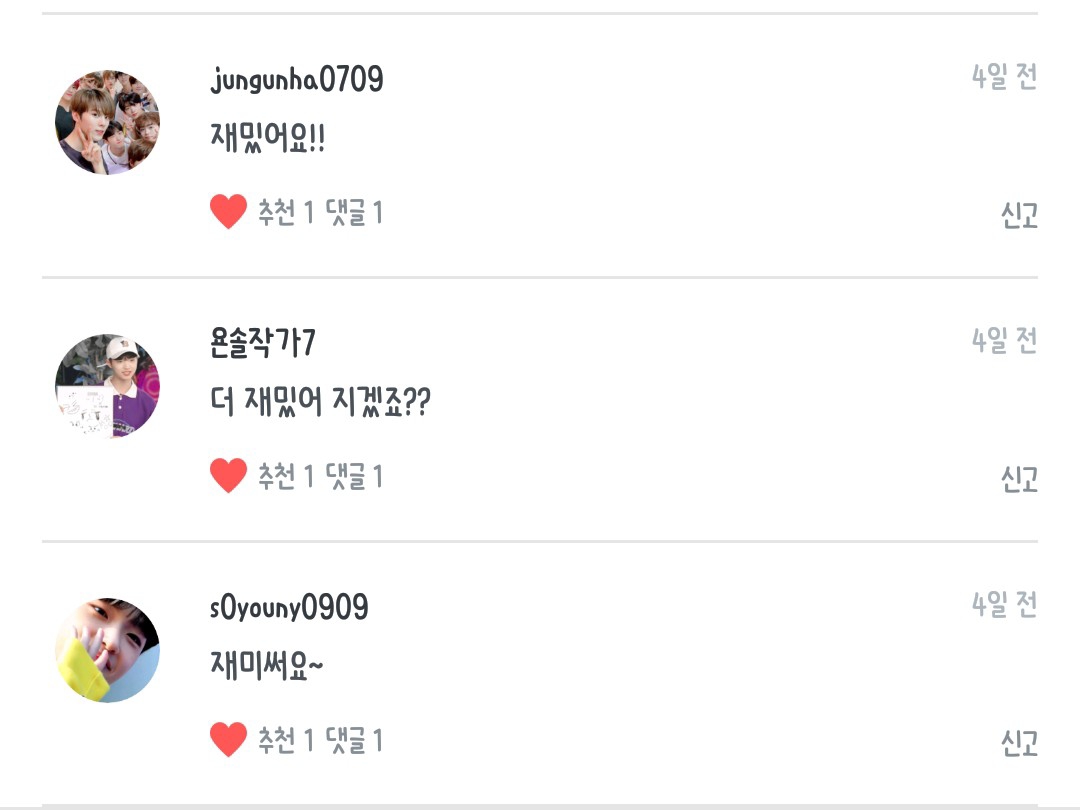Click the username s0youny0909

click(289, 607)
